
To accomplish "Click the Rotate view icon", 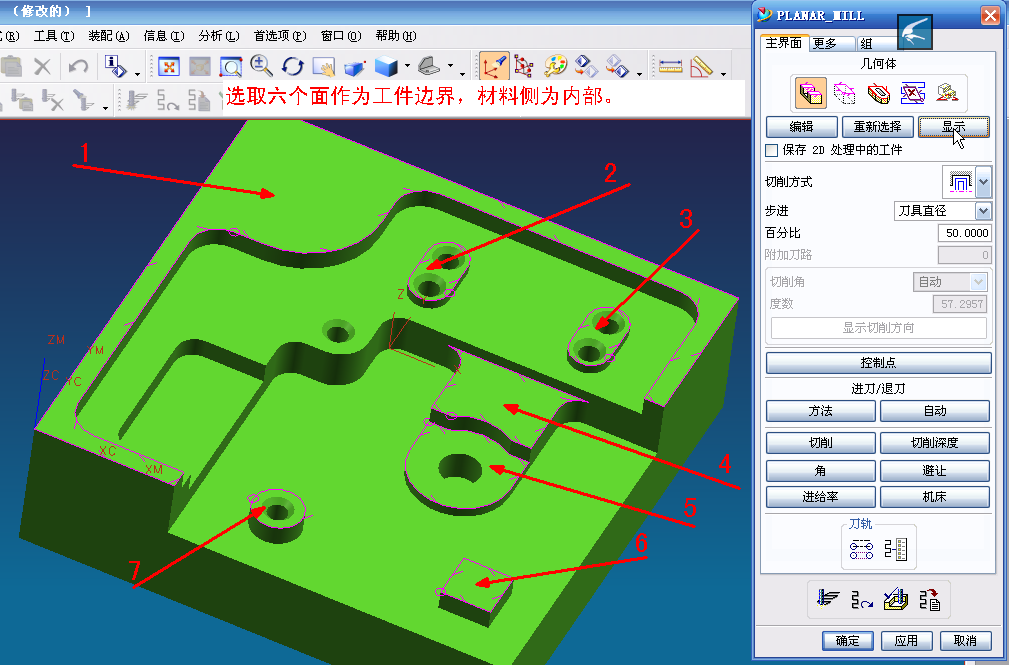I will click(x=293, y=66).
